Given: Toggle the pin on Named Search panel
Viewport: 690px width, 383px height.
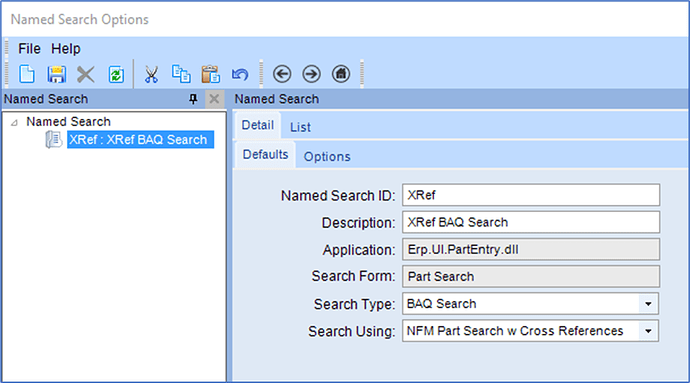Looking at the screenshot, I should click(x=193, y=99).
